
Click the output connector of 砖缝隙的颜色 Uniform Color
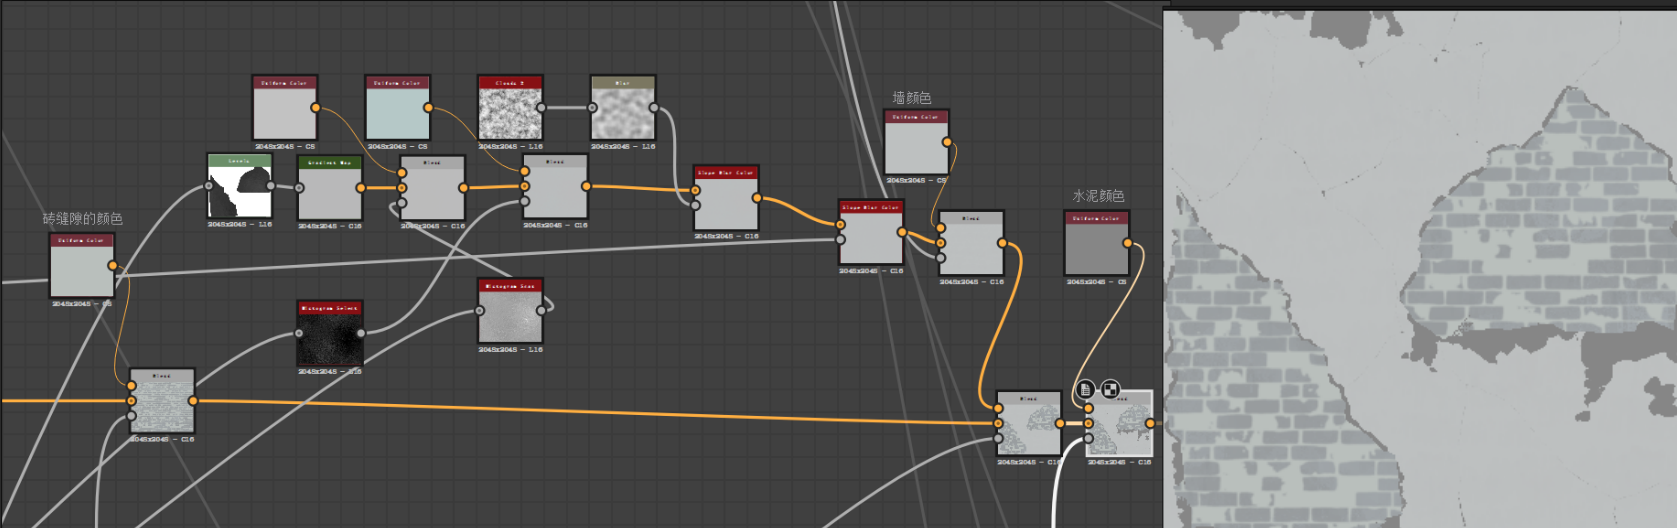113,266
